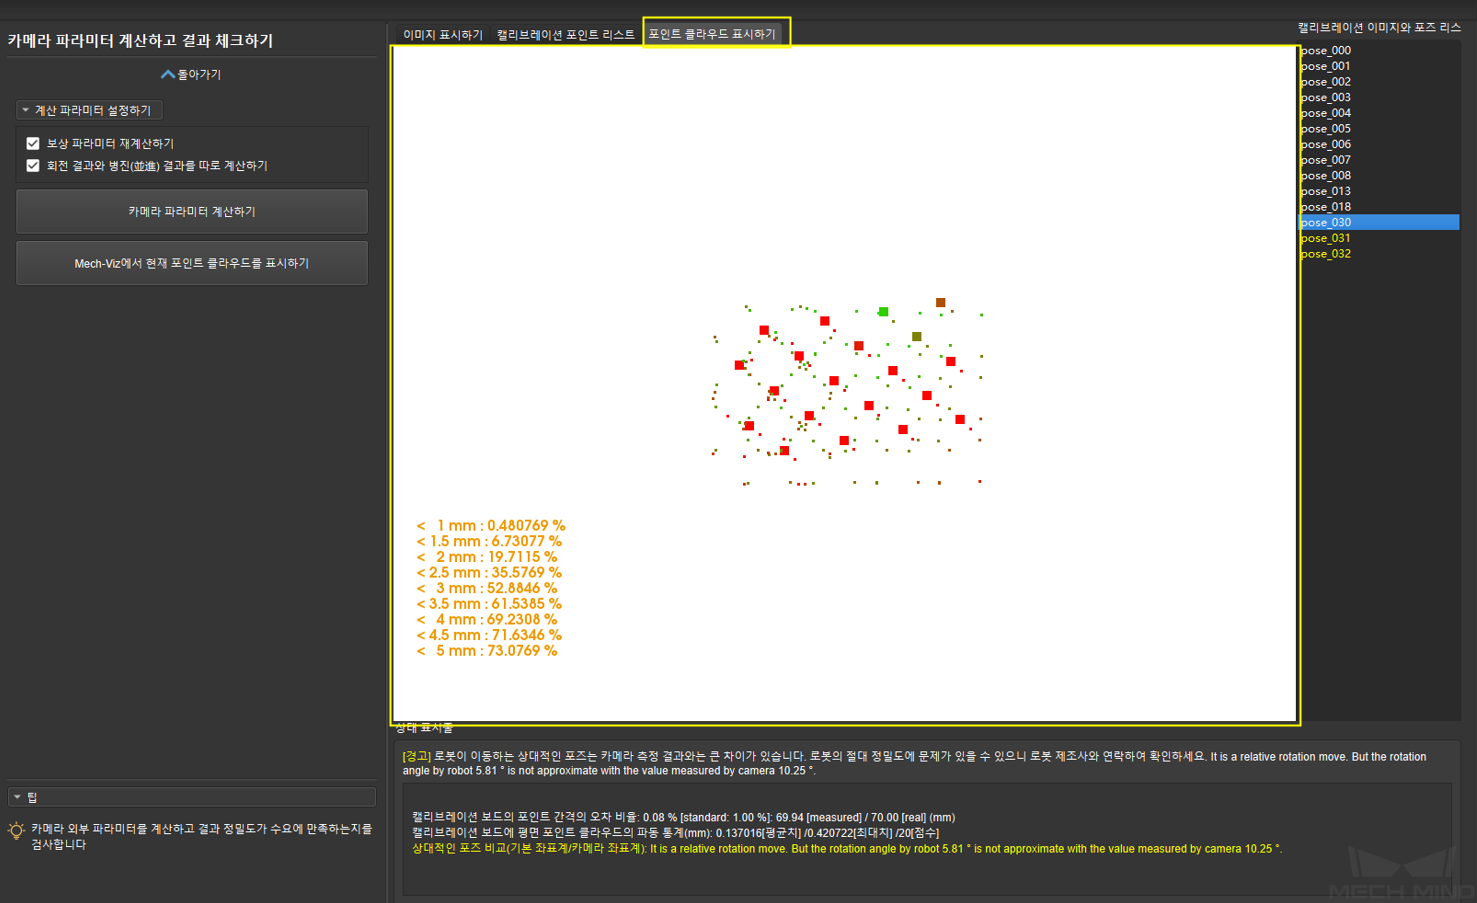
Task: Switch to 캘리브레이션 포인트 리스트 tab
Action: [x=566, y=34]
